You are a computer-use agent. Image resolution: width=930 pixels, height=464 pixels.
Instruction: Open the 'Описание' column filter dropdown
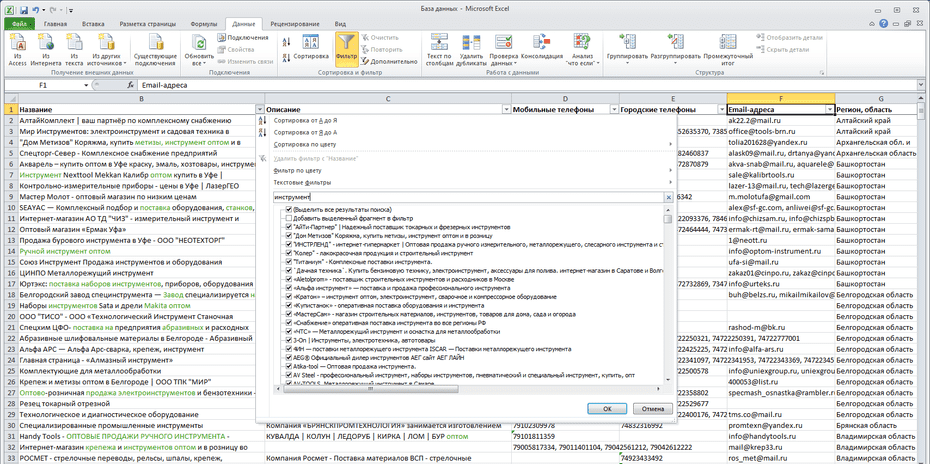tap(506, 110)
